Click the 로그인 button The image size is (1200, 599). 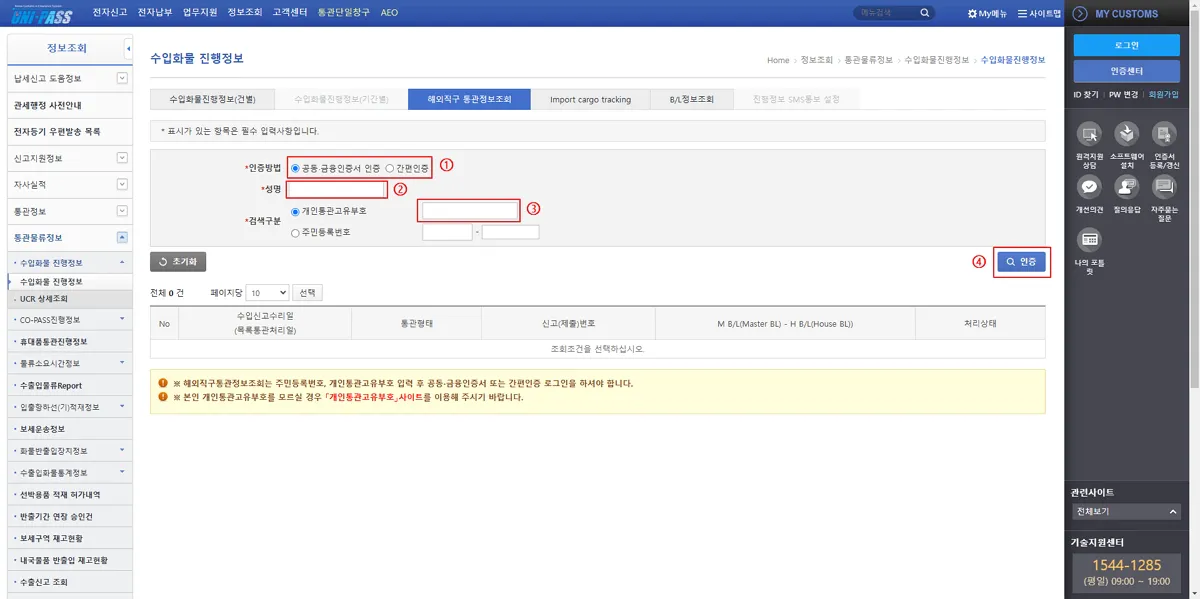tap(1126, 45)
